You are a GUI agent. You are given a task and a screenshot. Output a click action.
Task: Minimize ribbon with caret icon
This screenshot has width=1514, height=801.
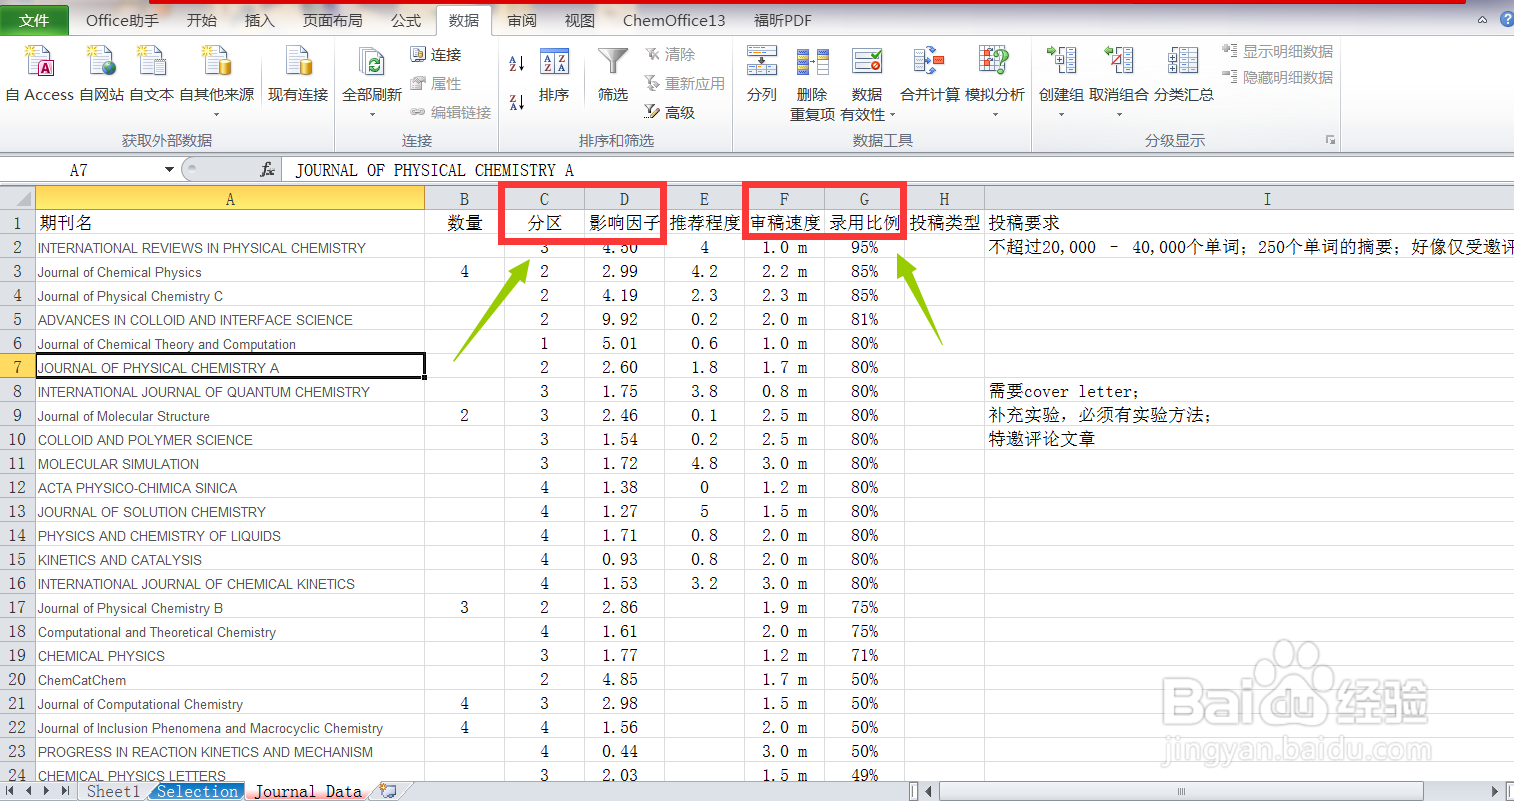(1482, 20)
